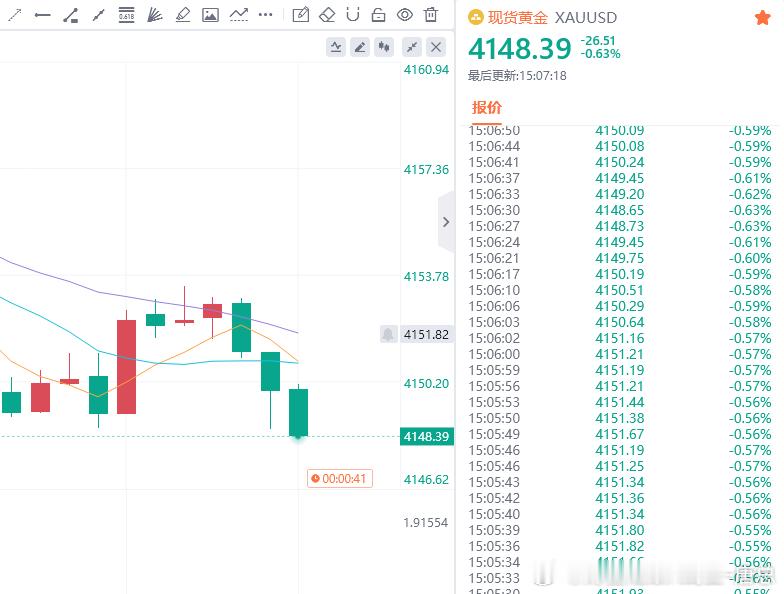Click the -26.51 change value

point(598,40)
